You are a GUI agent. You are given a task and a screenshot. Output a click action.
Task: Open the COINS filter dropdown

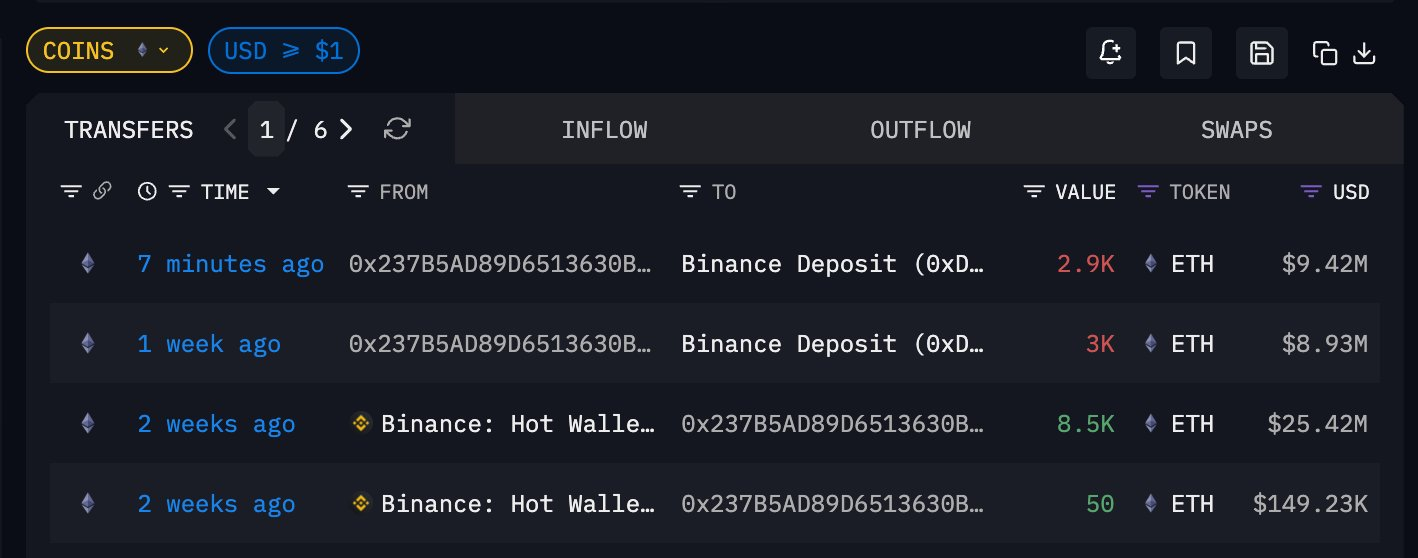109,51
